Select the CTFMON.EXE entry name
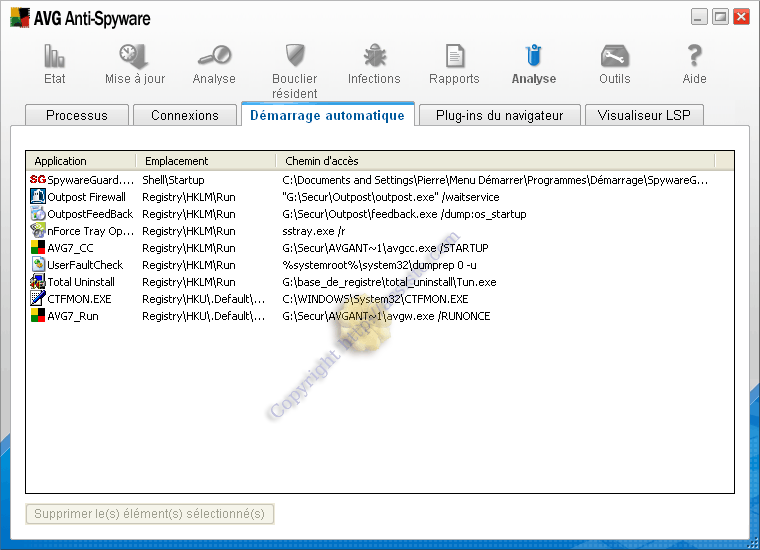Image resolution: width=760 pixels, height=550 pixels. (79, 299)
